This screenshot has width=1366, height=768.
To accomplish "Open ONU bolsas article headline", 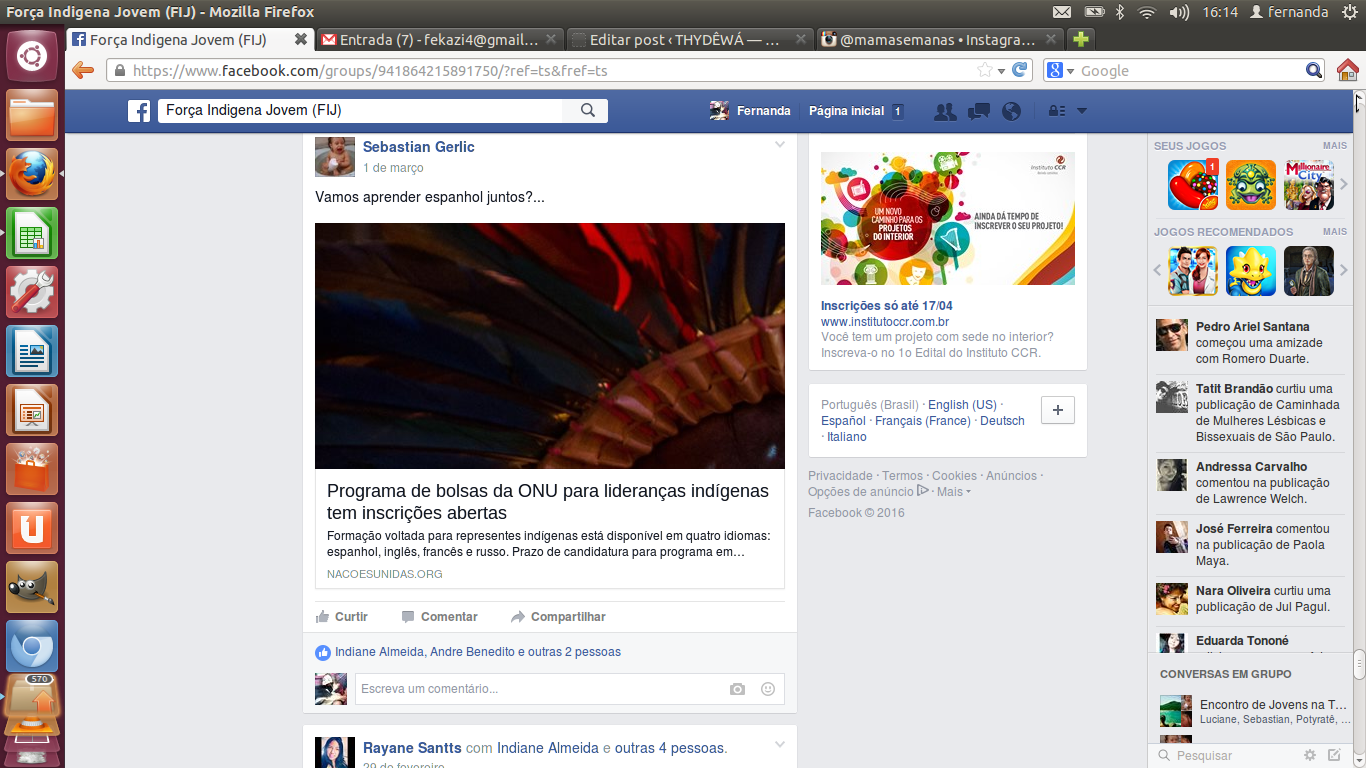I will pos(548,502).
